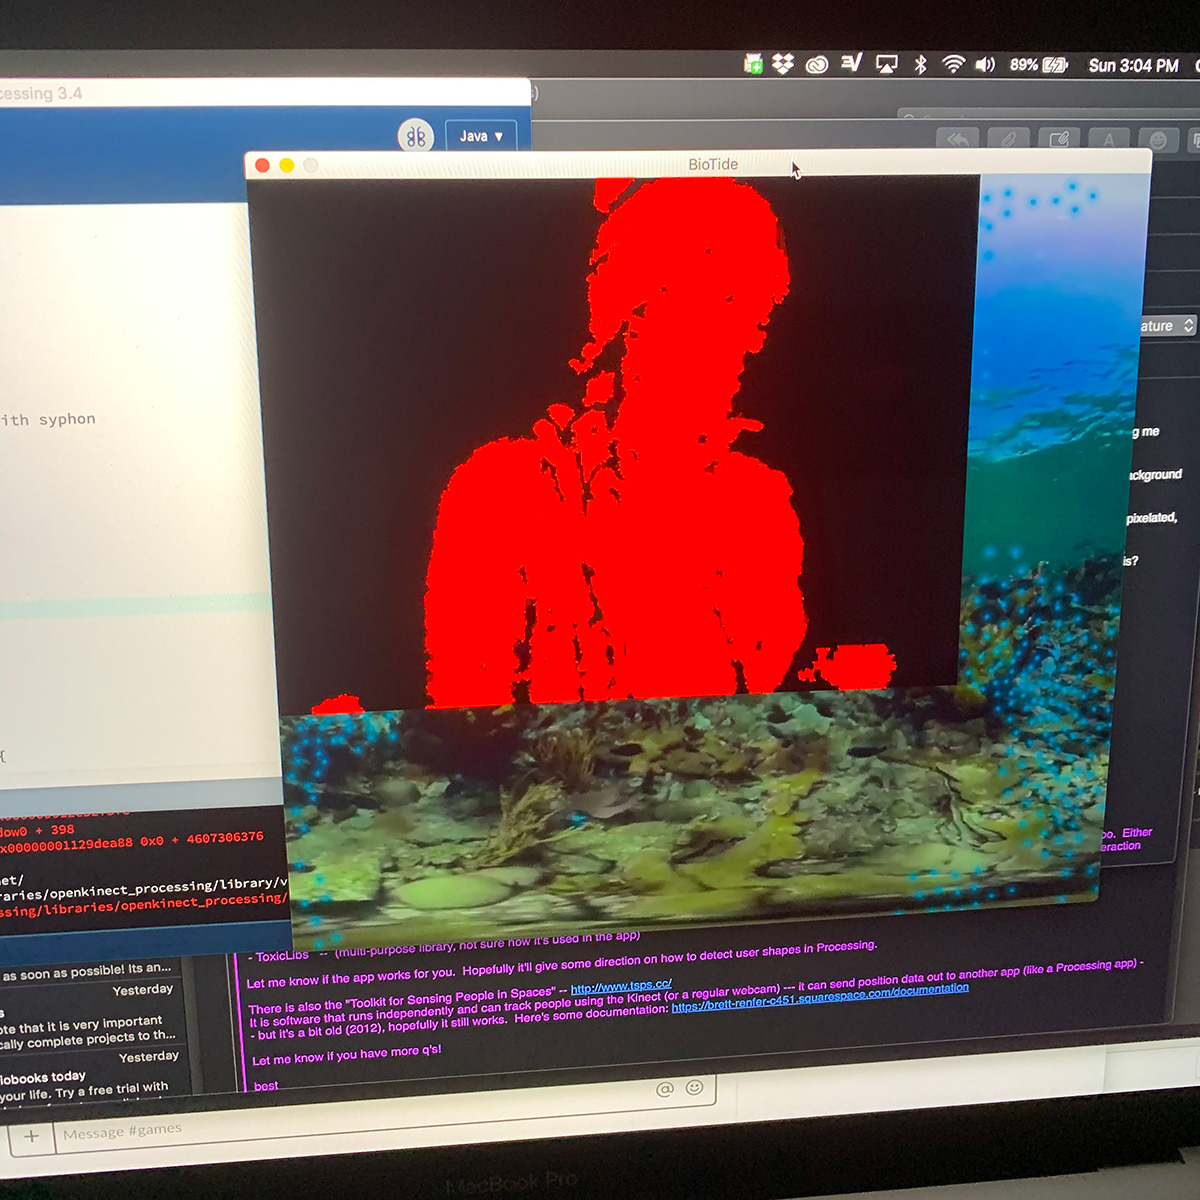Click the checkmark-lines menu bar icon
The width and height of the screenshot is (1200, 1200).
(x=851, y=64)
